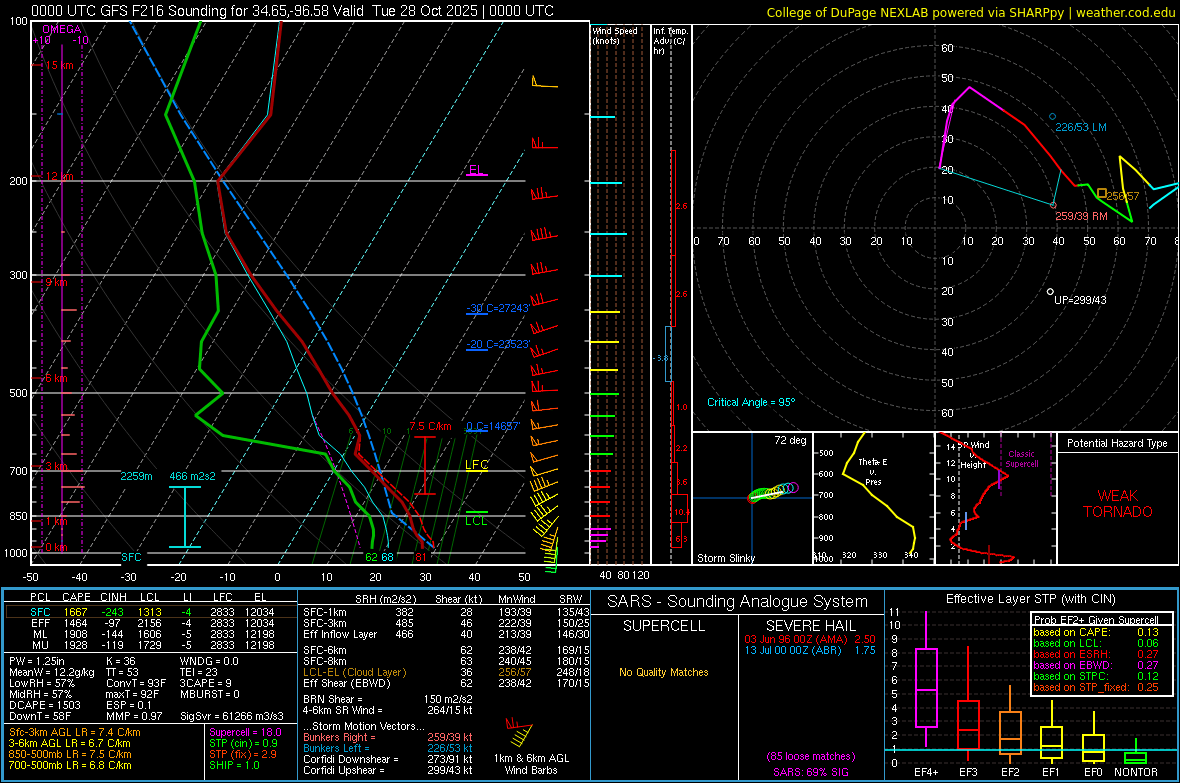Click the 'Potential Hazard Type' header
Screen dimensions: 1180x783
[x=1117, y=443]
